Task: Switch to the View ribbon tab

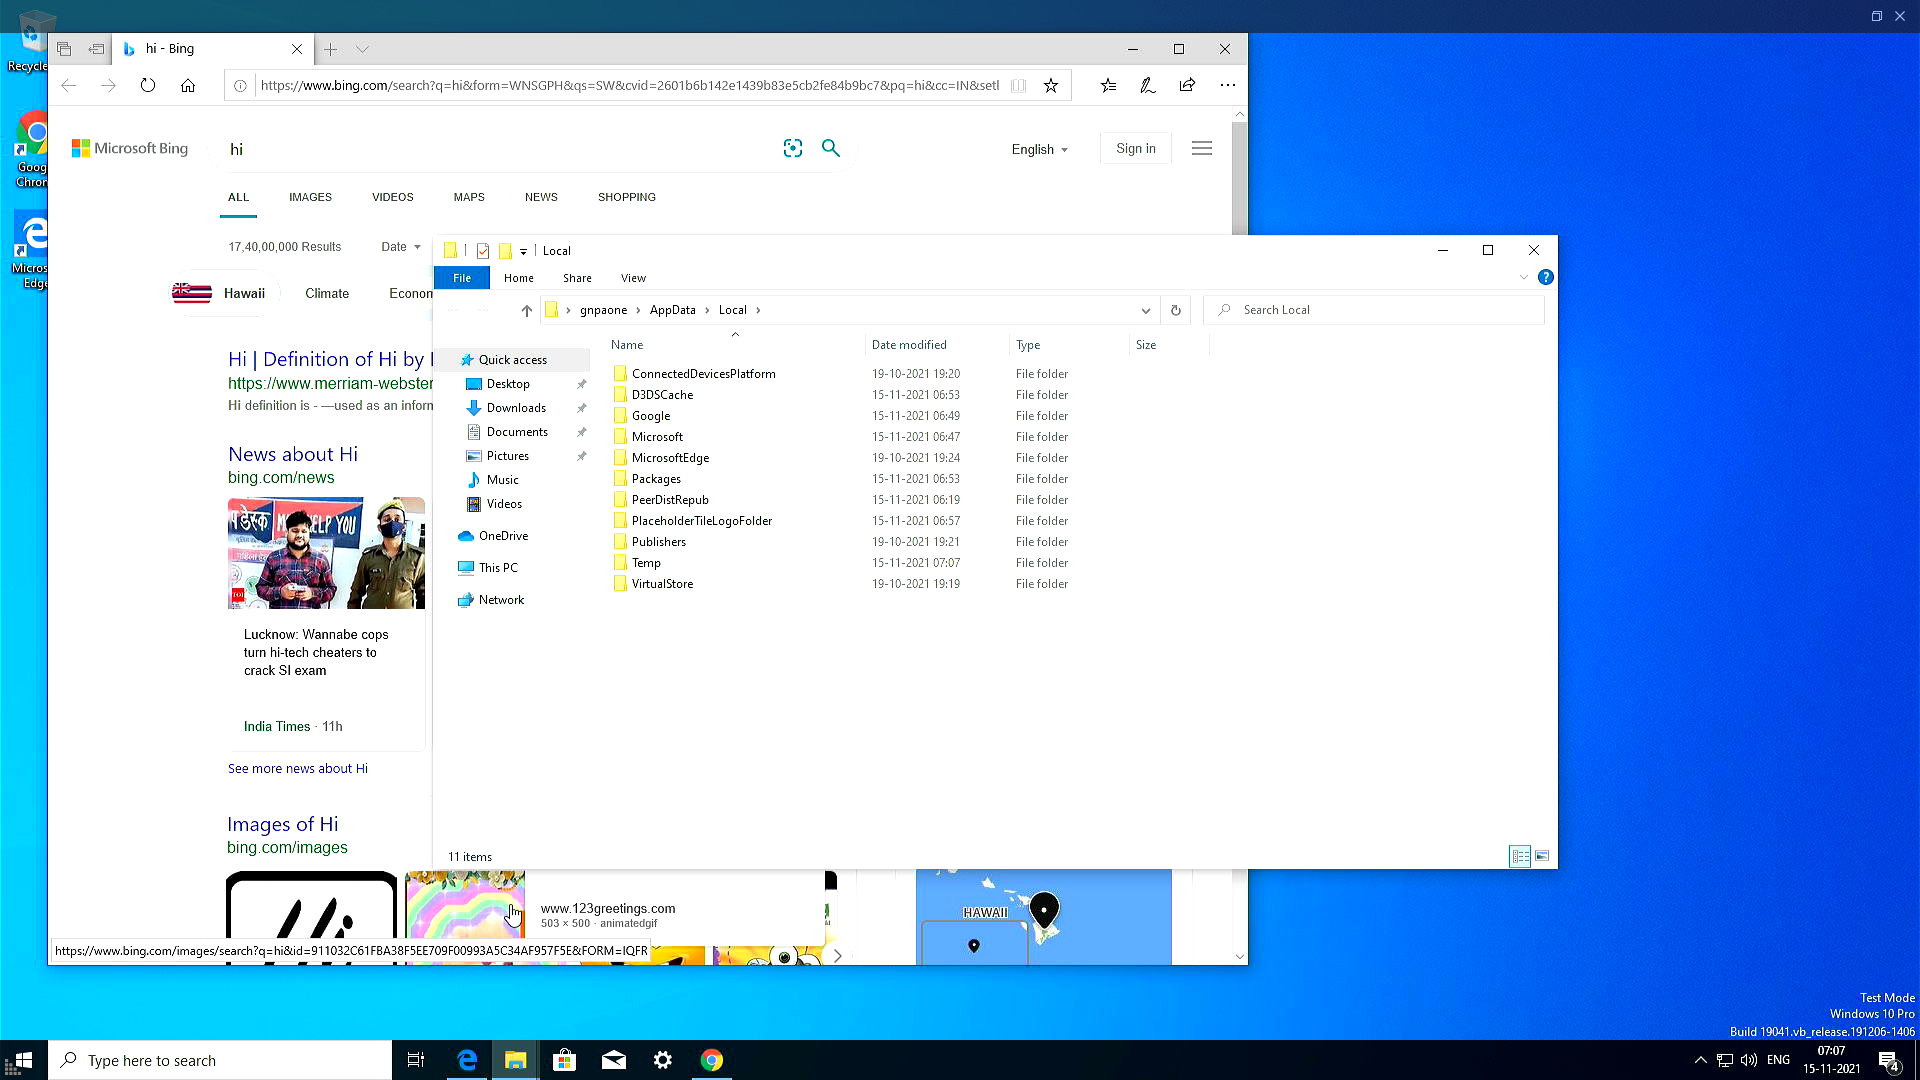Action: click(633, 278)
